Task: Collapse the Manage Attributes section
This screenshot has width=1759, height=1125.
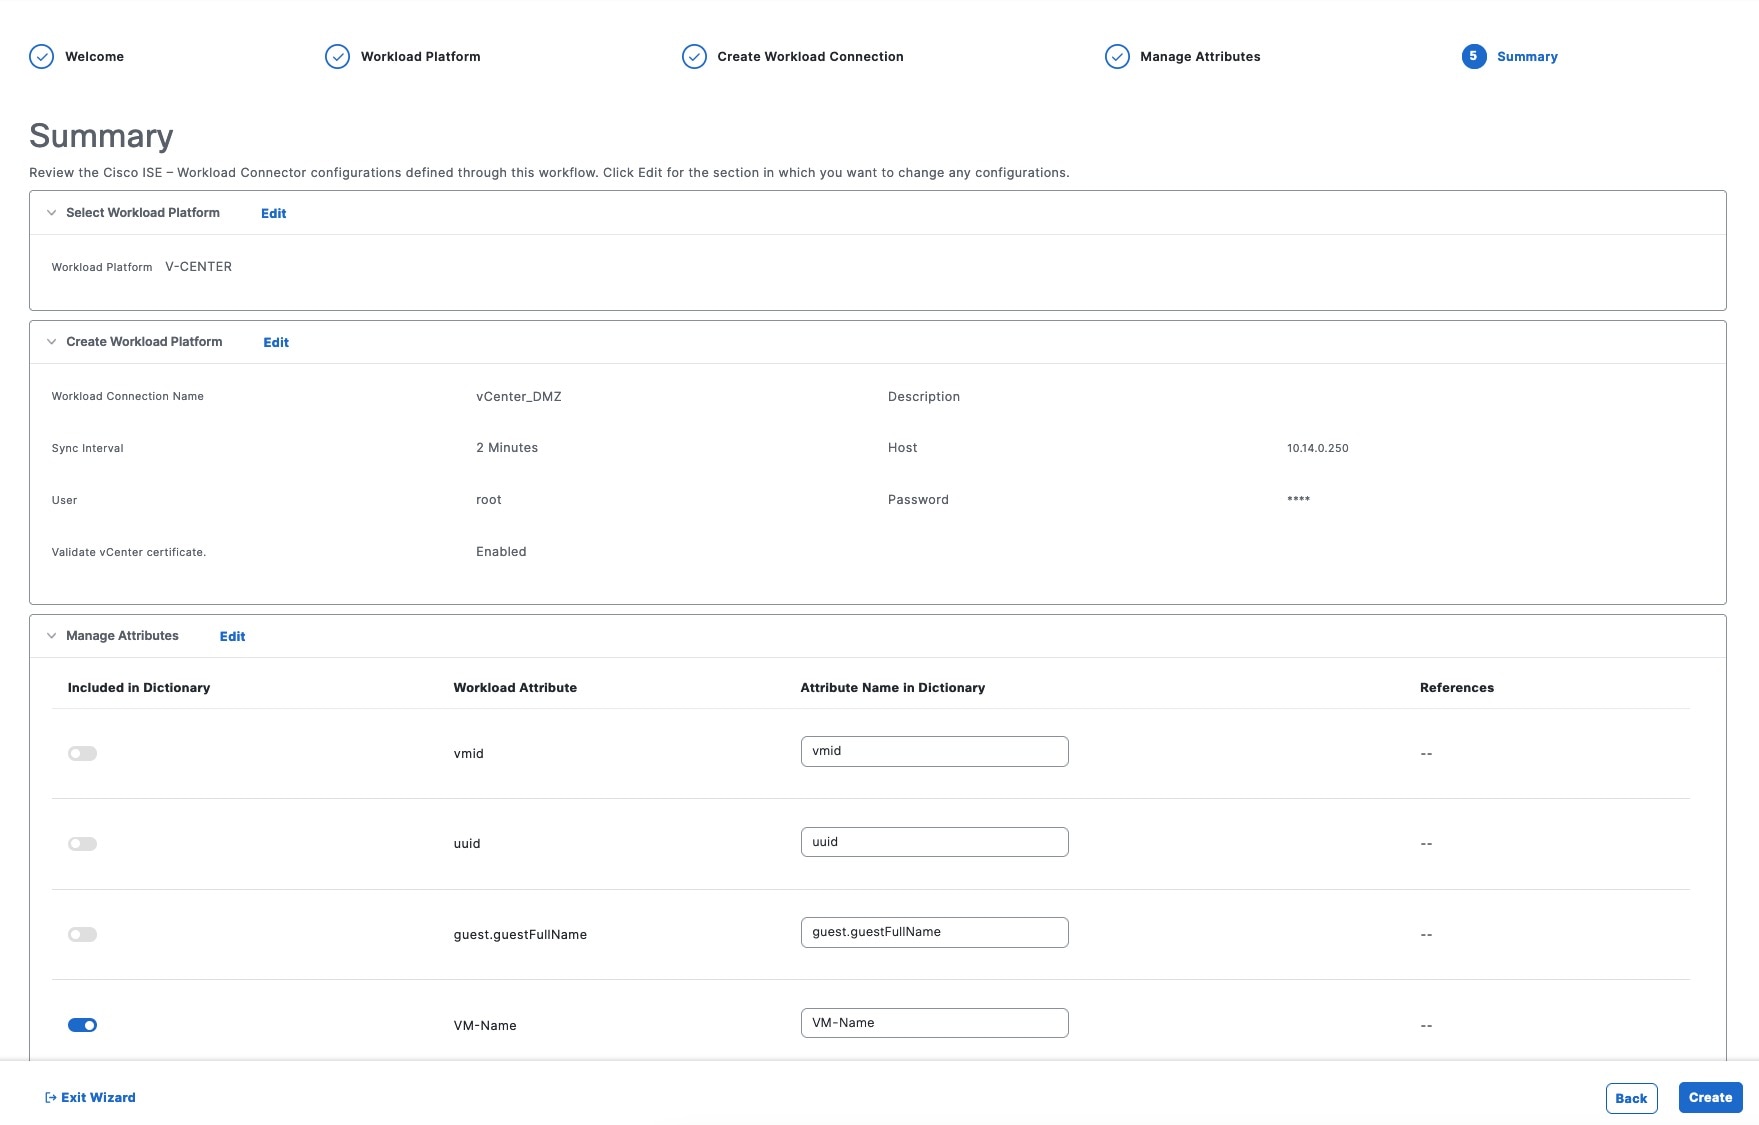Action: tap(52, 636)
